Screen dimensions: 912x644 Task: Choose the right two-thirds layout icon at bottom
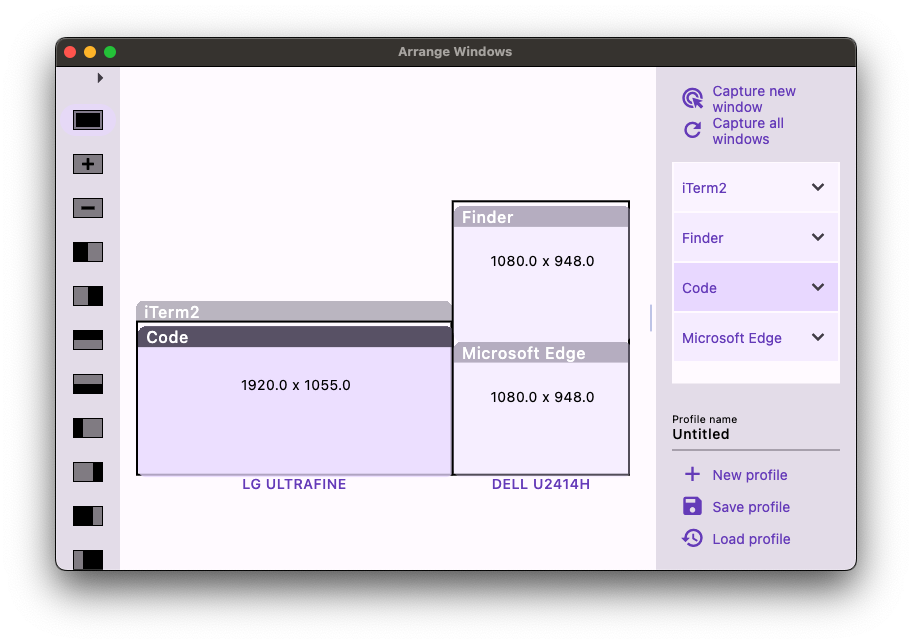click(88, 559)
